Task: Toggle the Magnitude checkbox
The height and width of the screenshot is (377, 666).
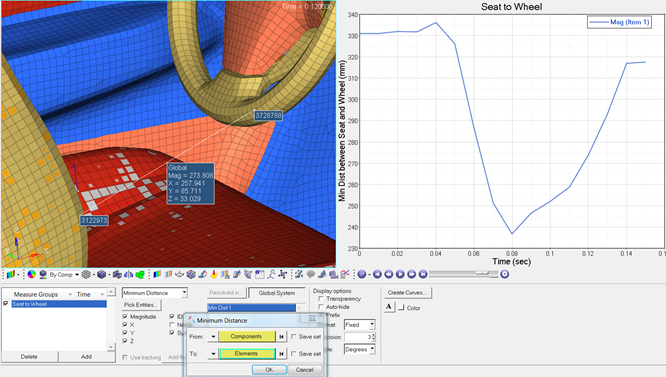Action: [x=125, y=317]
